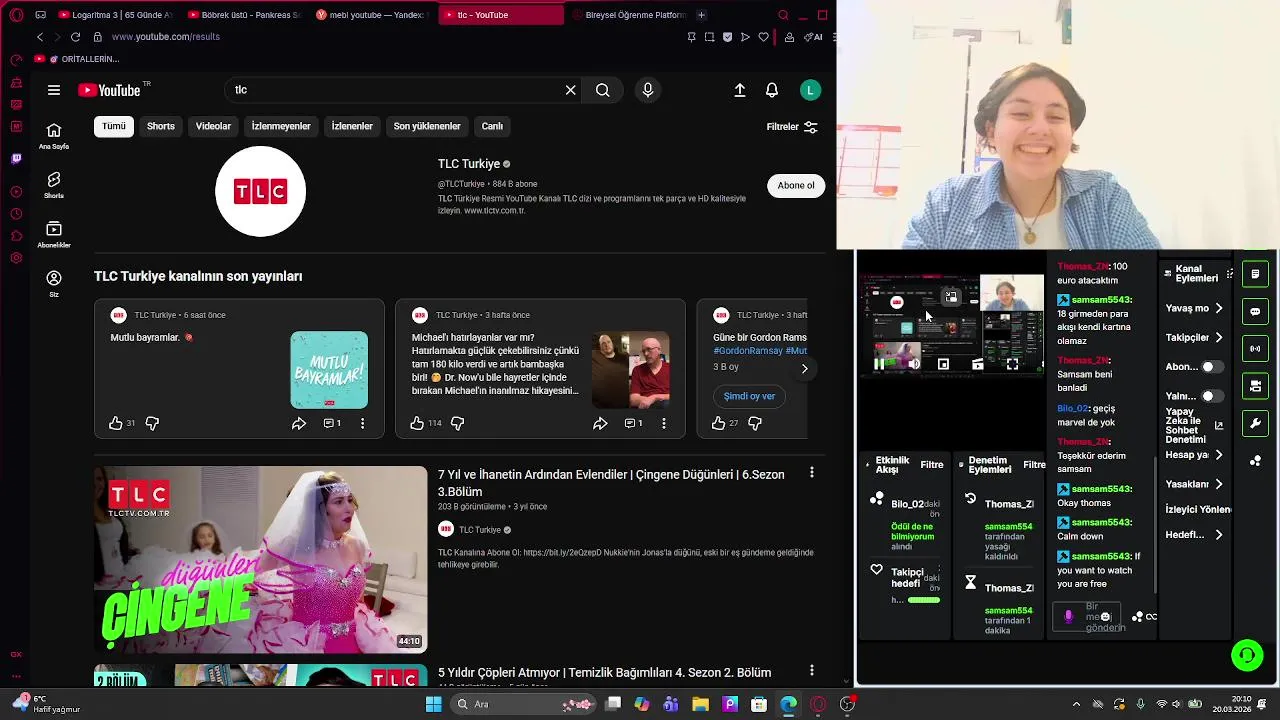This screenshot has width=1280, height=720.
Task: Expand the Yasaklananlar option
Action: coord(1195,484)
